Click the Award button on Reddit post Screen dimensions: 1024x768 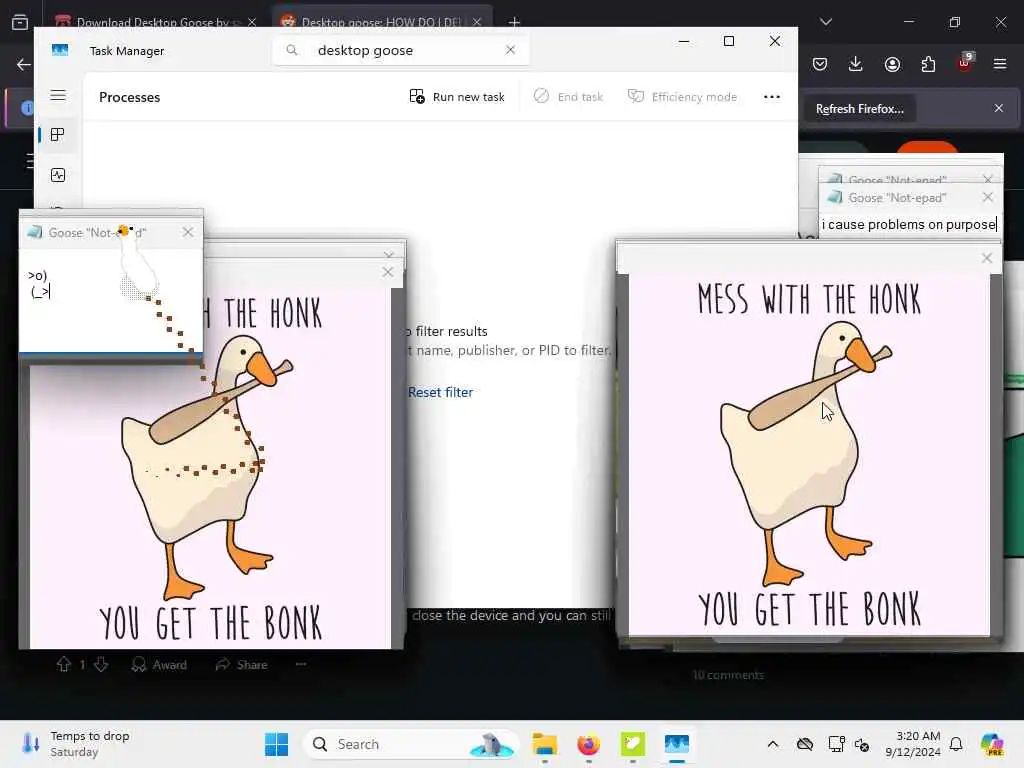(x=159, y=664)
